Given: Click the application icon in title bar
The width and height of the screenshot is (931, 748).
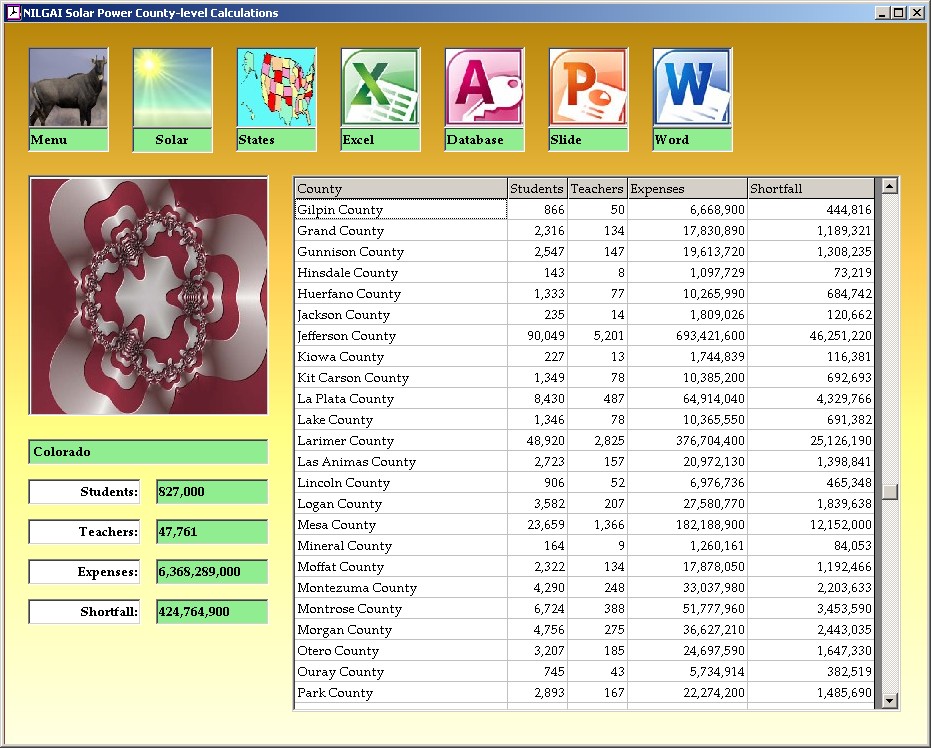Looking at the screenshot, I should tap(13, 13).
